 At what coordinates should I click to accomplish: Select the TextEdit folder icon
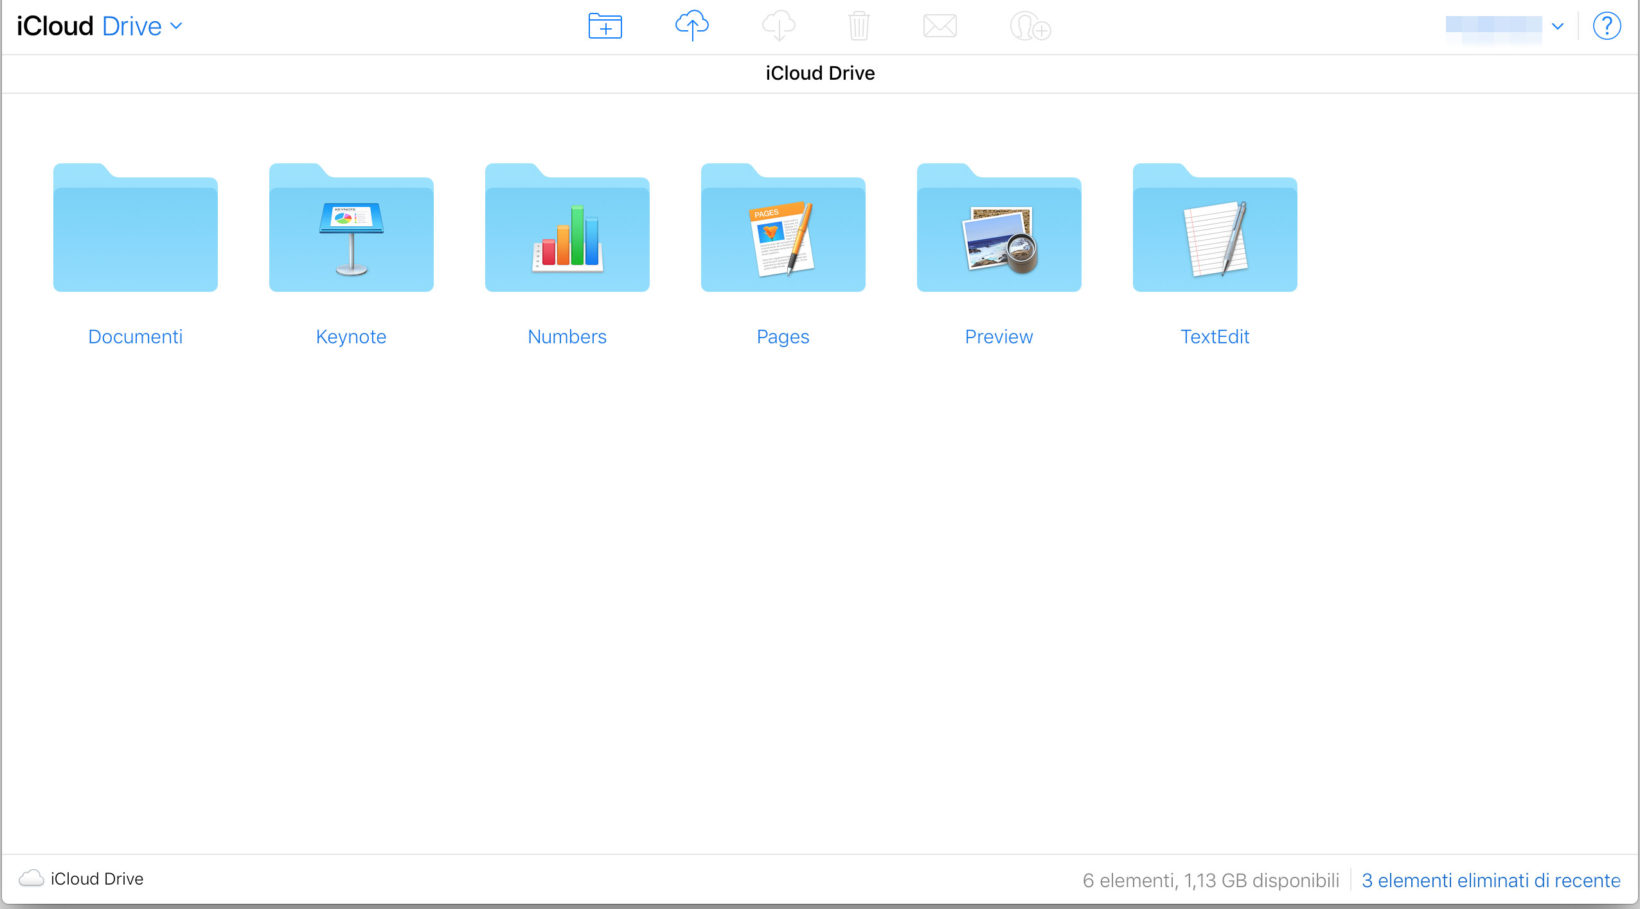(x=1215, y=227)
